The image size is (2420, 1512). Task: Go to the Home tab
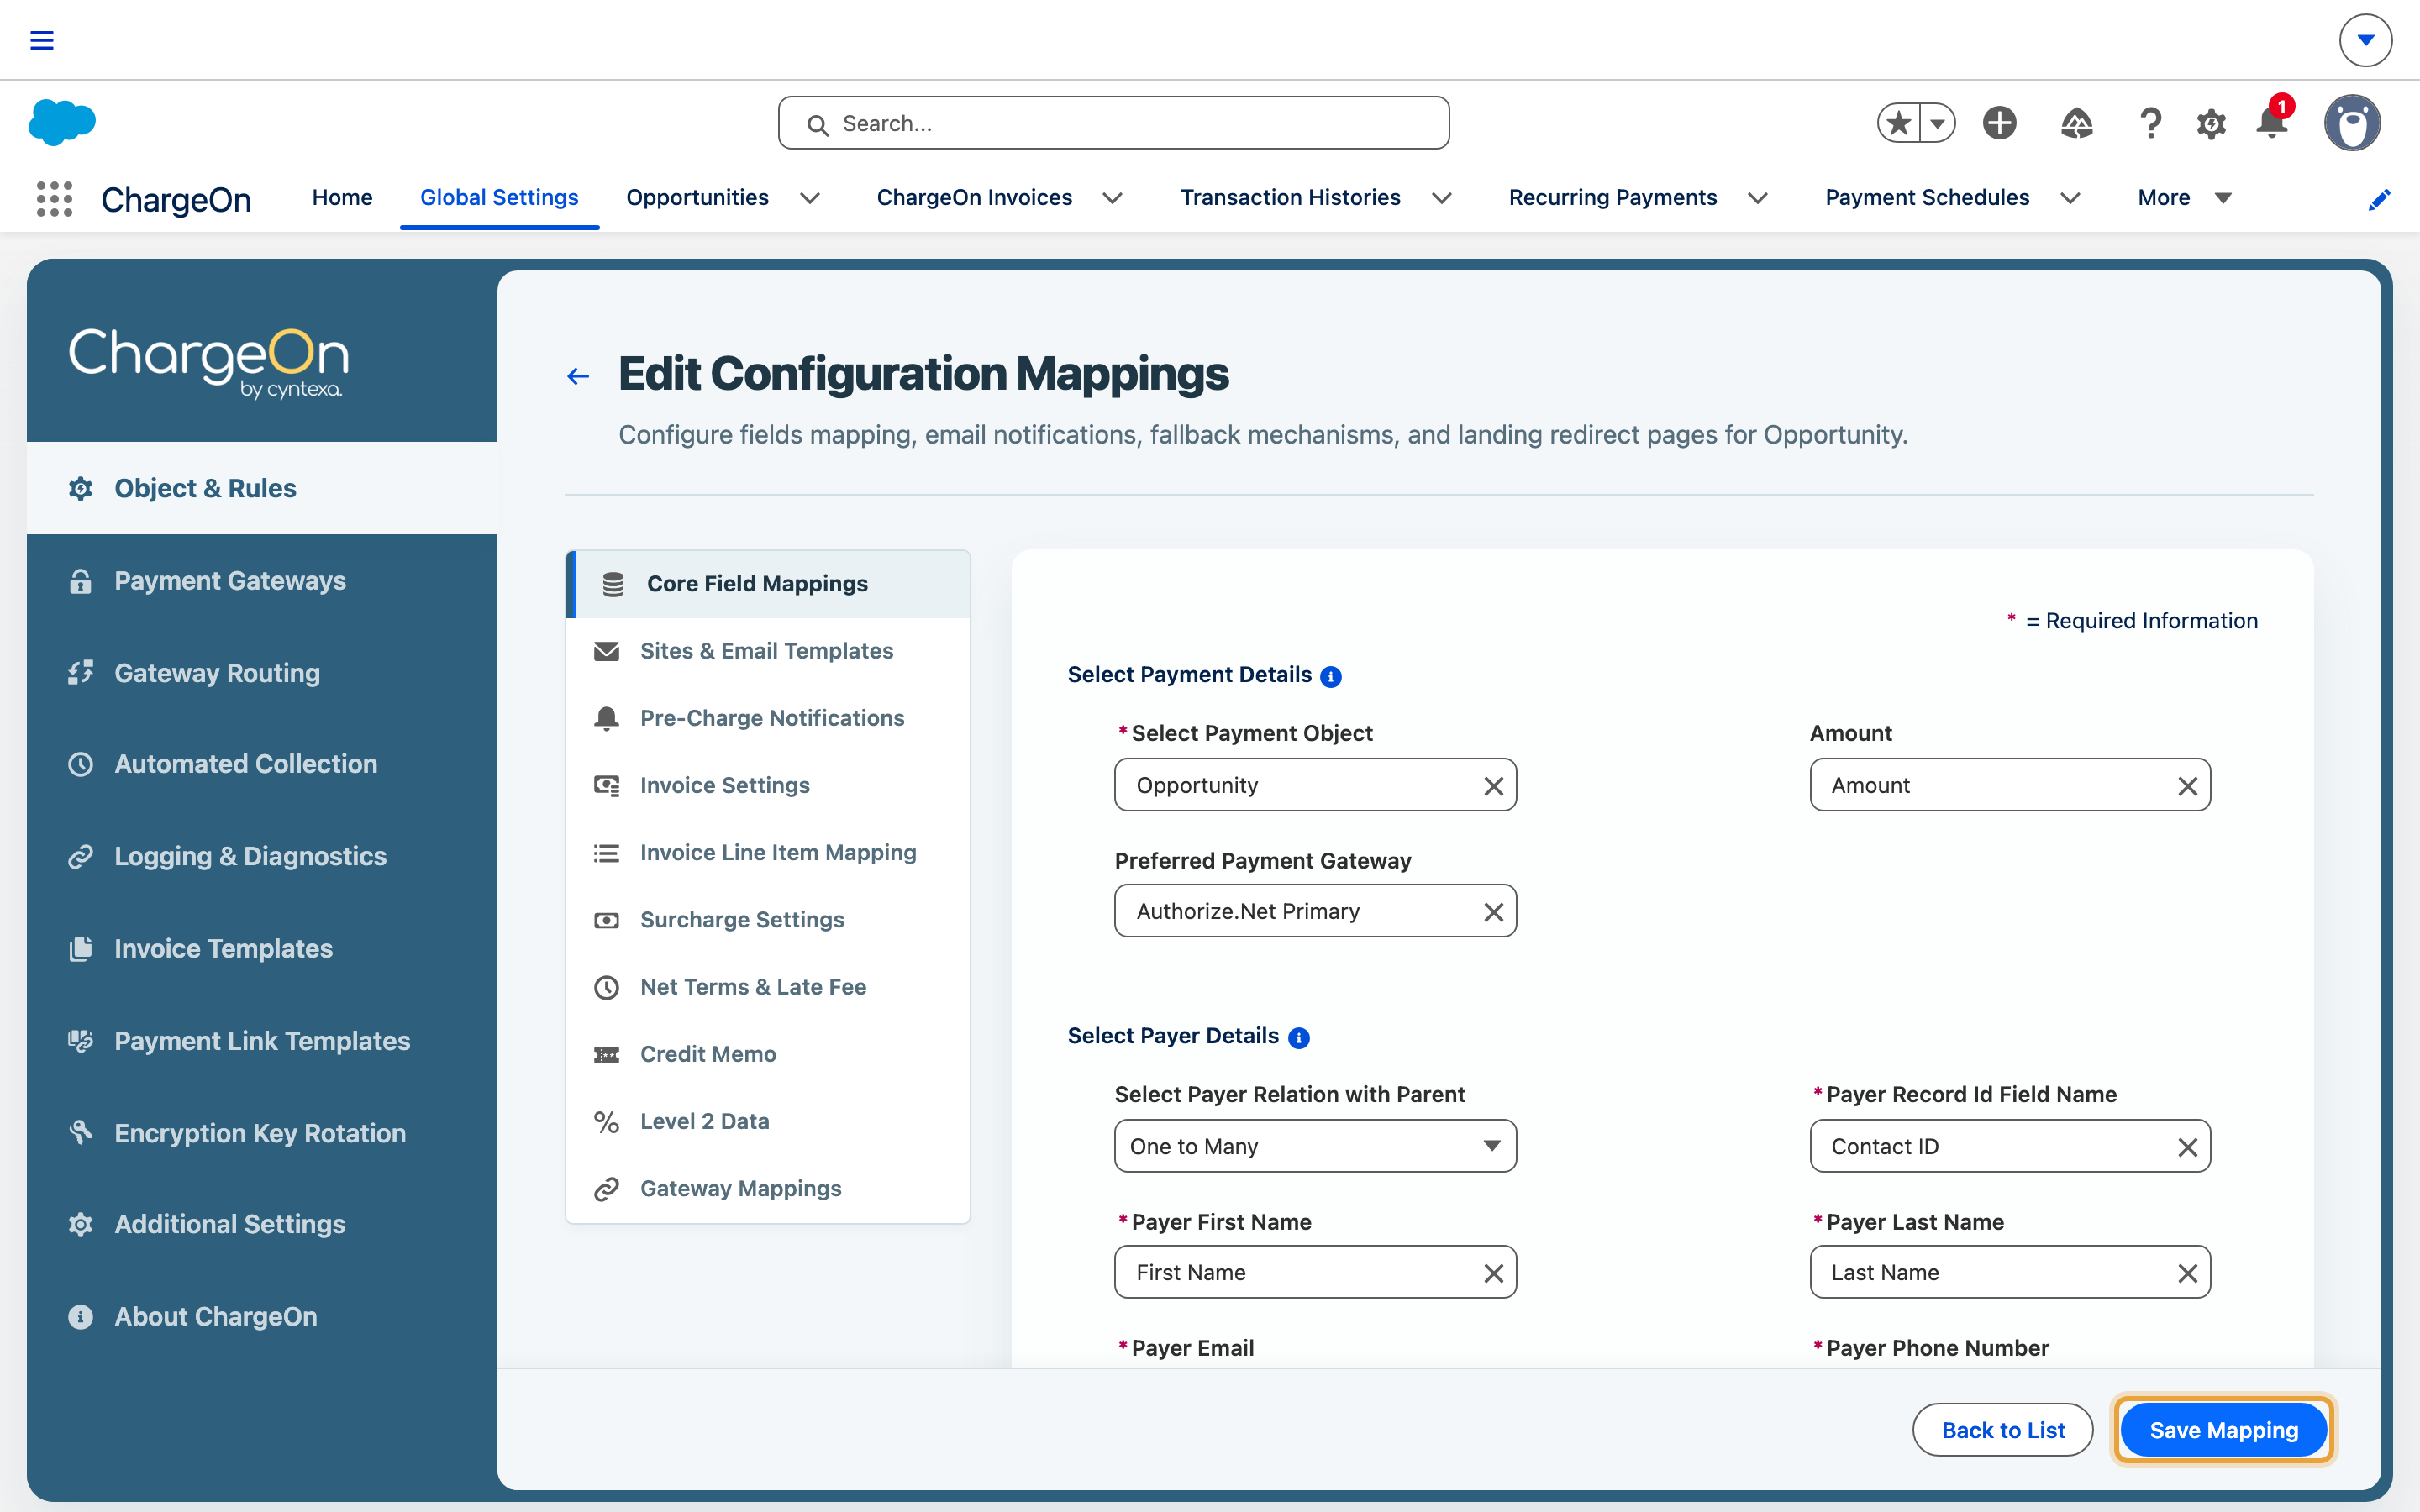coord(342,198)
